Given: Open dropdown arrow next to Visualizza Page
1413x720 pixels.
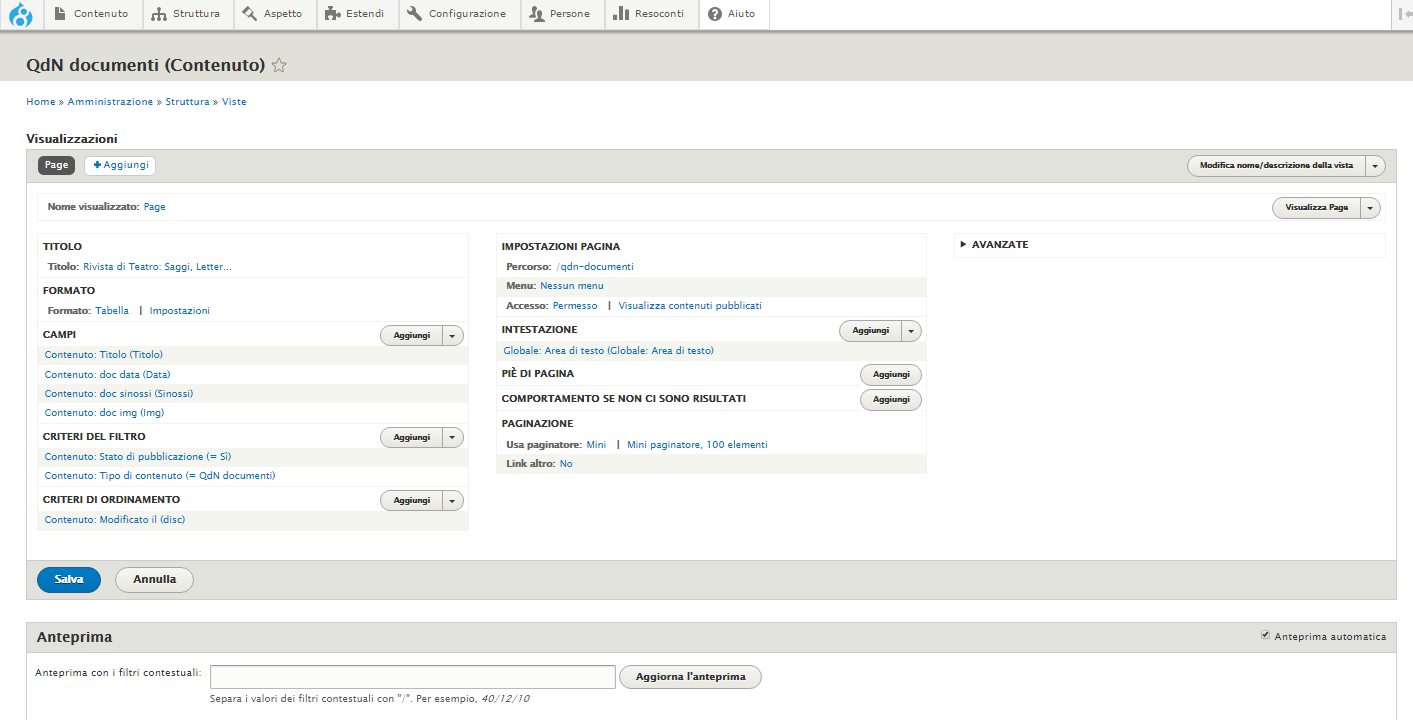Looking at the screenshot, I should (1370, 208).
